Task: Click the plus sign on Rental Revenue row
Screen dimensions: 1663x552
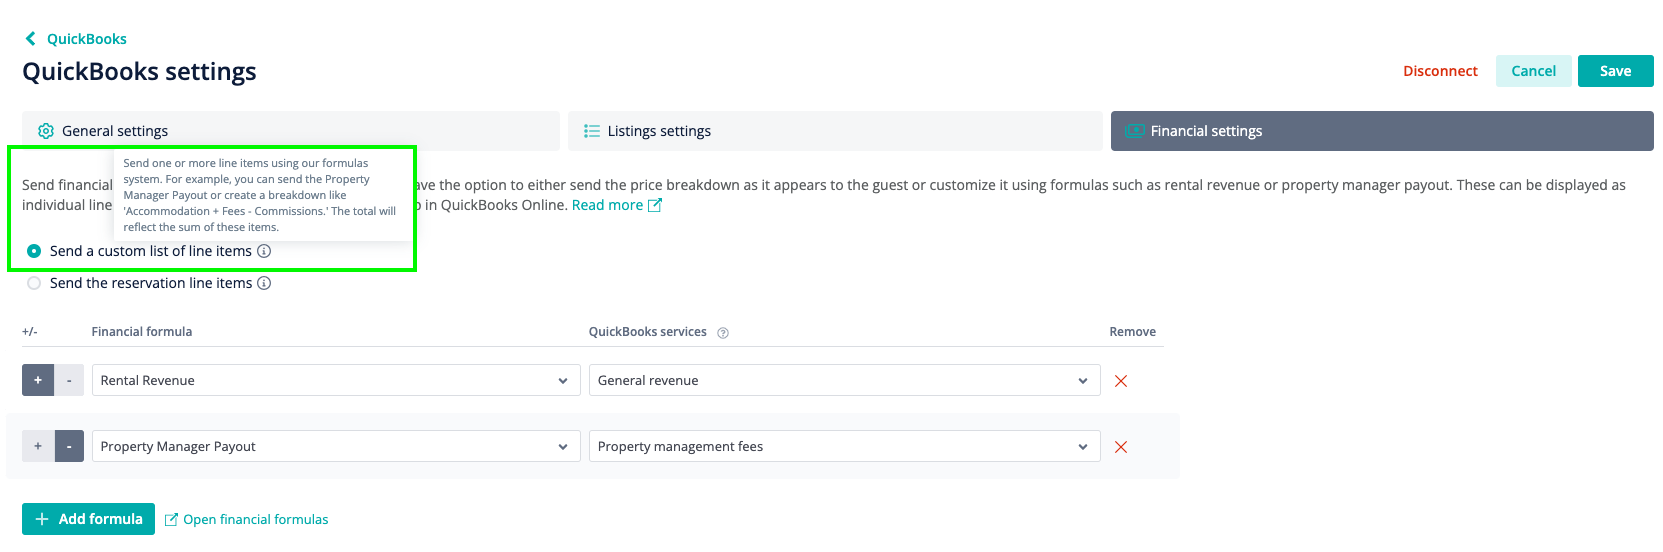Action: coord(38,380)
